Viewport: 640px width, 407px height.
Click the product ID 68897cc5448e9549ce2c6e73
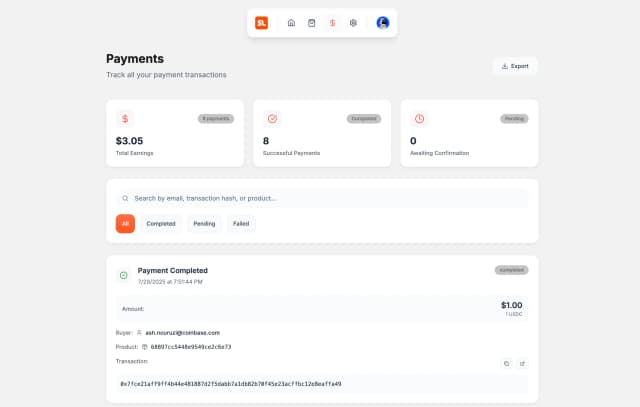tap(190, 347)
